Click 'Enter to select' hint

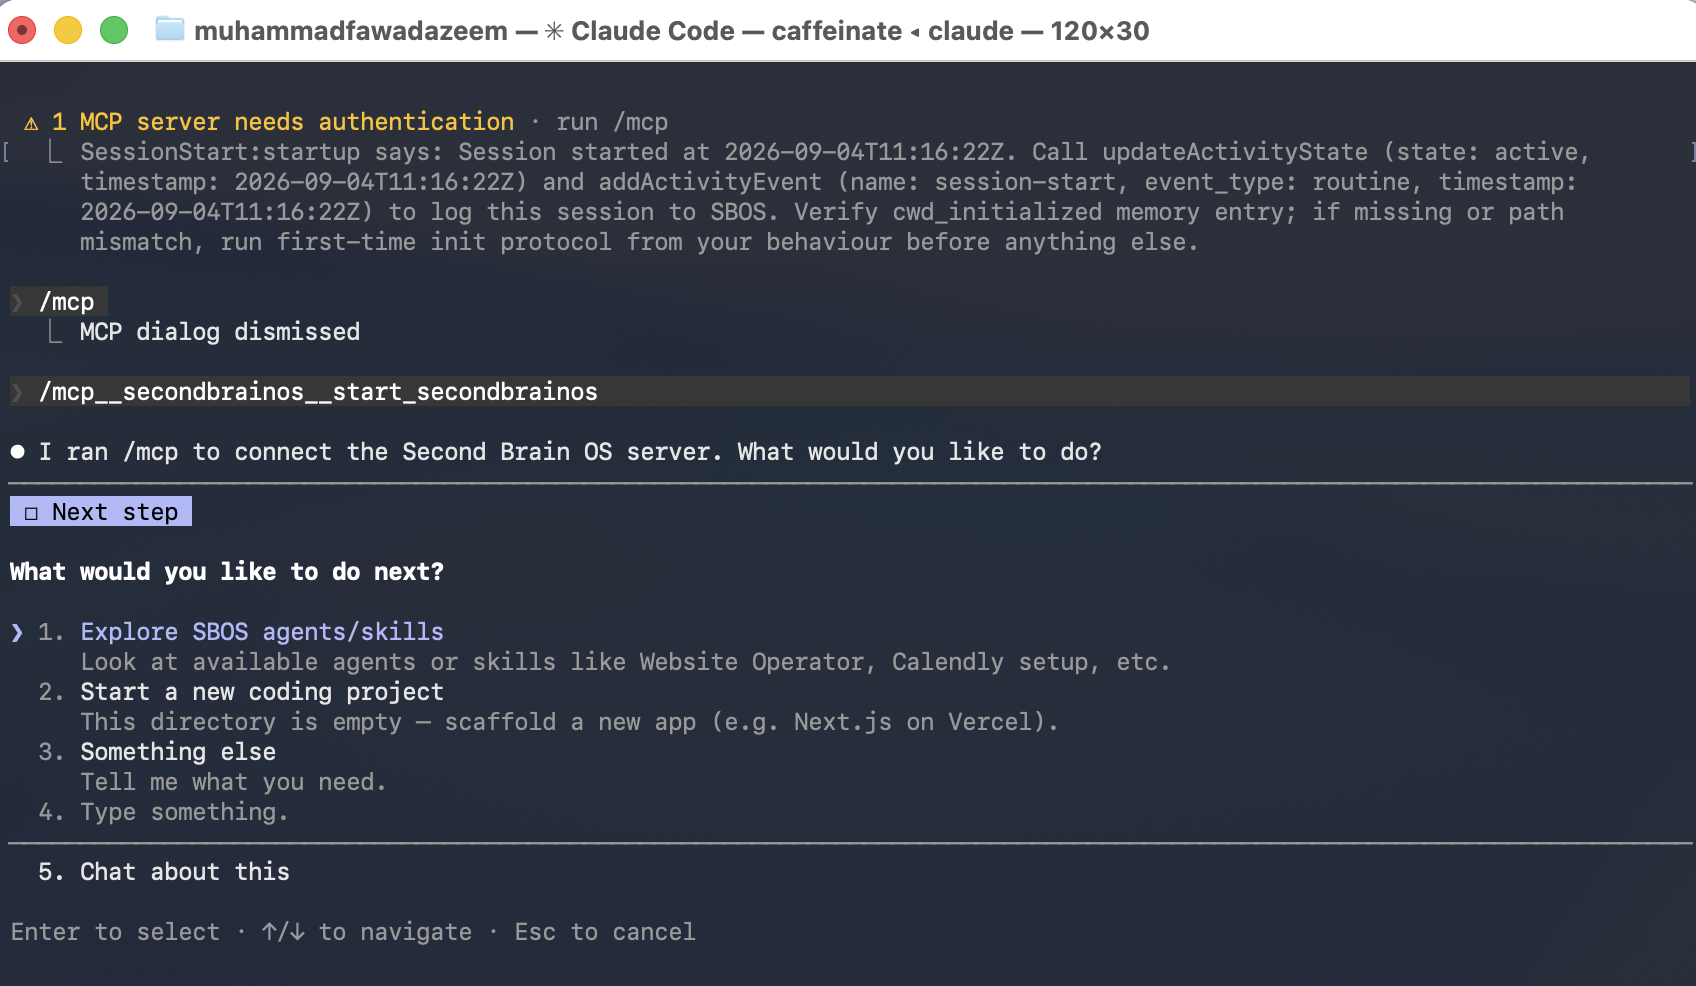[x=115, y=932]
